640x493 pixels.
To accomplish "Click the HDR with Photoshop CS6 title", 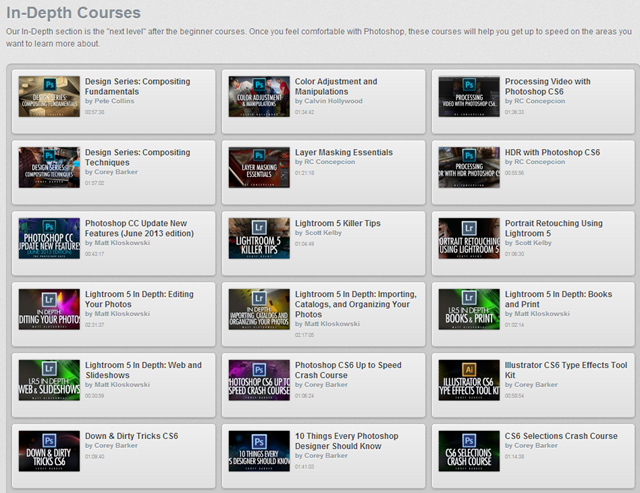I will pyautogui.click(x=552, y=152).
